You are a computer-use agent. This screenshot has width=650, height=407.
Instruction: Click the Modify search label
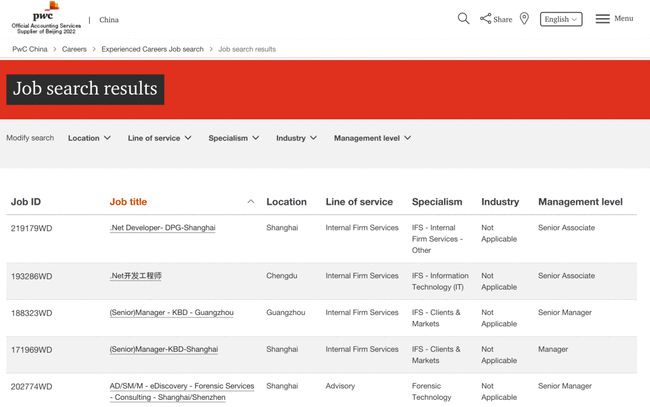tap(30, 138)
